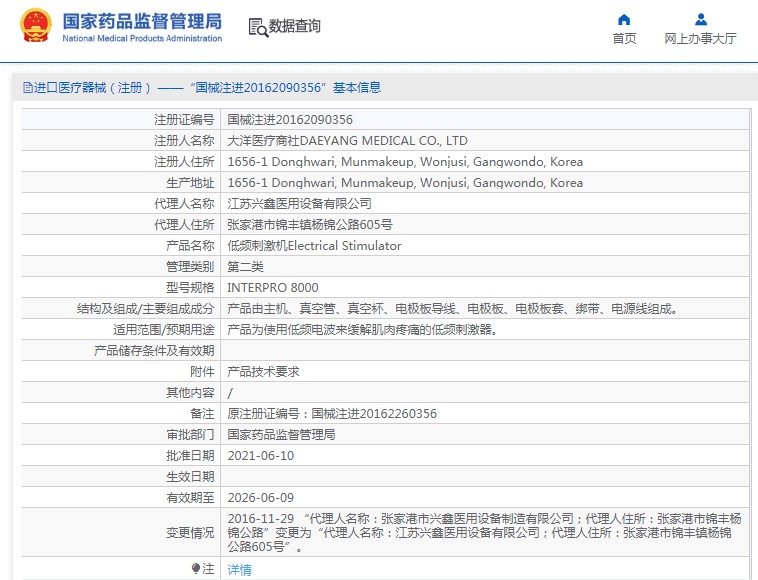Click the 有效期至 row label
Screen dimensions: 758x580
pos(190,498)
